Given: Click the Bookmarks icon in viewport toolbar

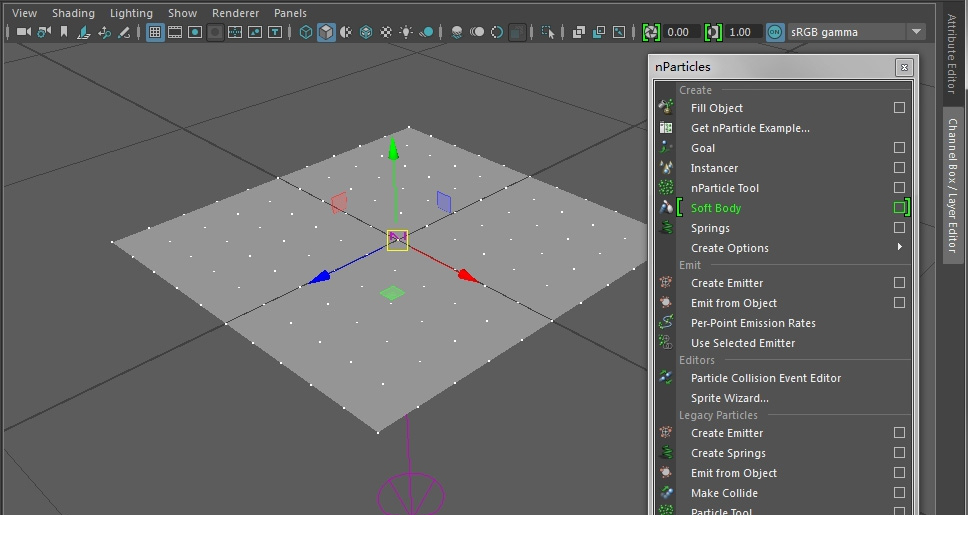Looking at the screenshot, I should click(x=64, y=32).
